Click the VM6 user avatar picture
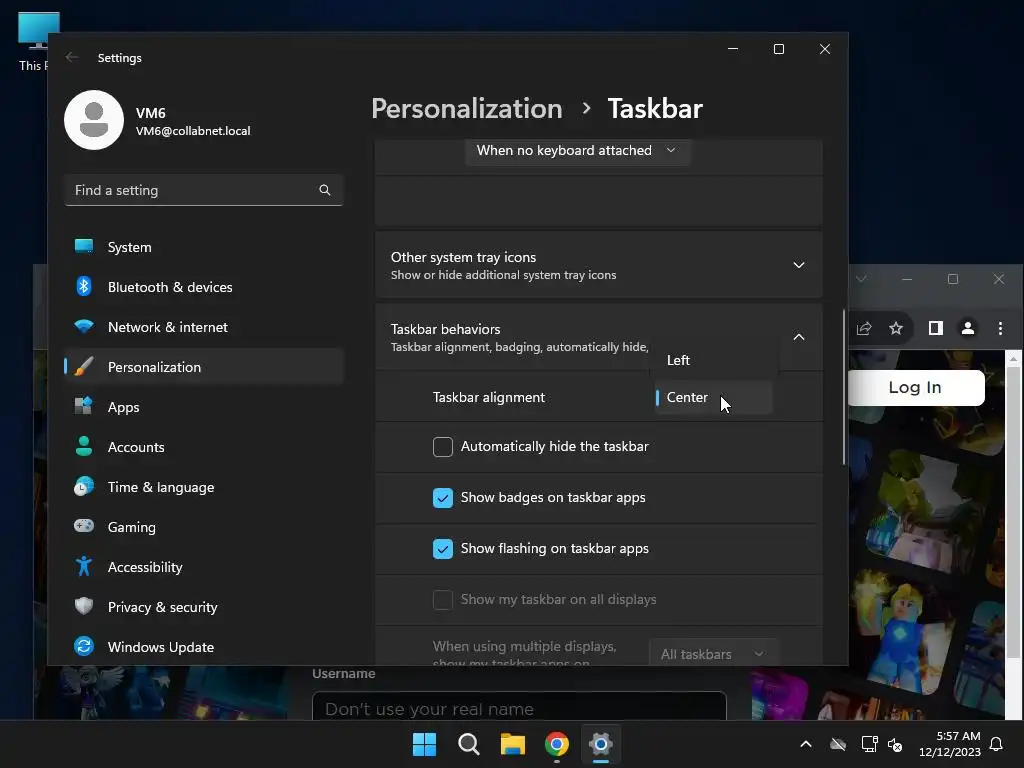1024x768 pixels. coord(94,120)
